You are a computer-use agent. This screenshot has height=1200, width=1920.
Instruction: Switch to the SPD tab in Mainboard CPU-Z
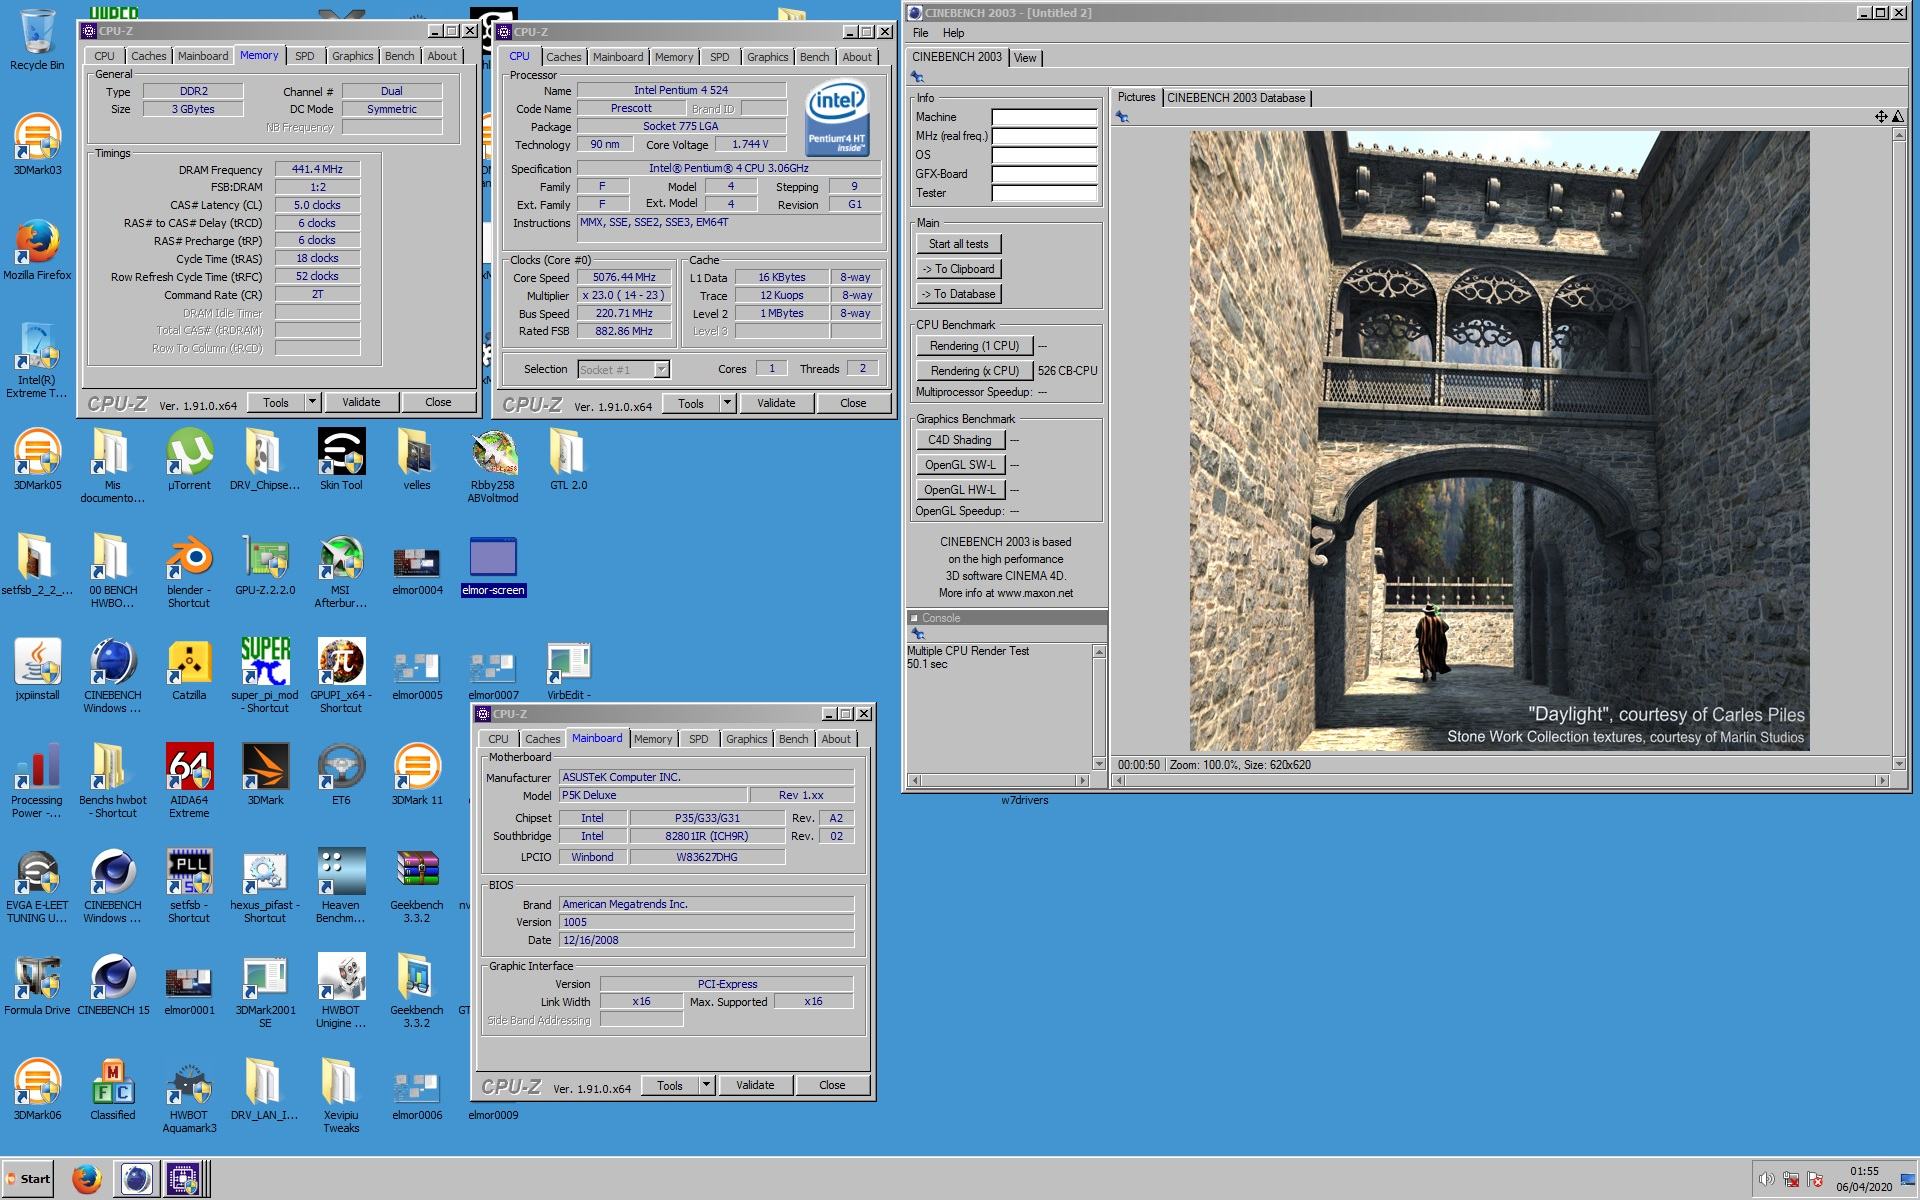[698, 739]
